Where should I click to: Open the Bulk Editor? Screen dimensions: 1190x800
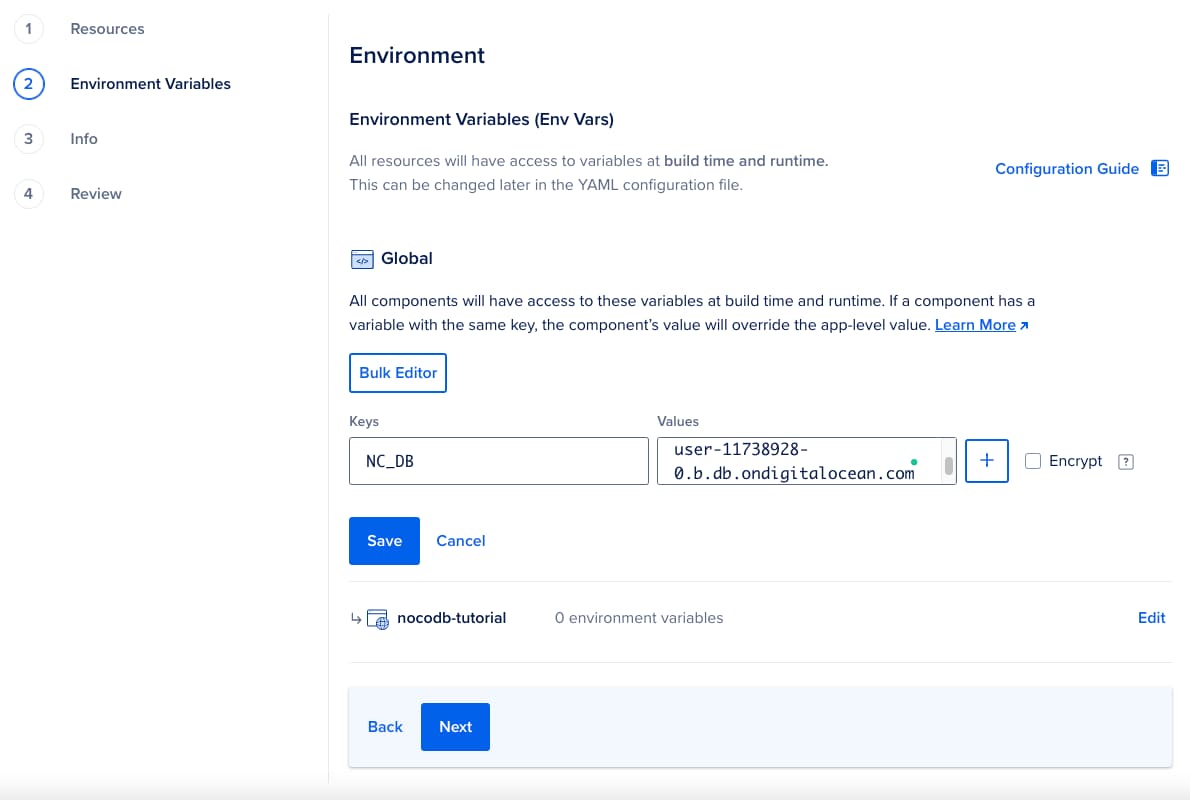[398, 373]
